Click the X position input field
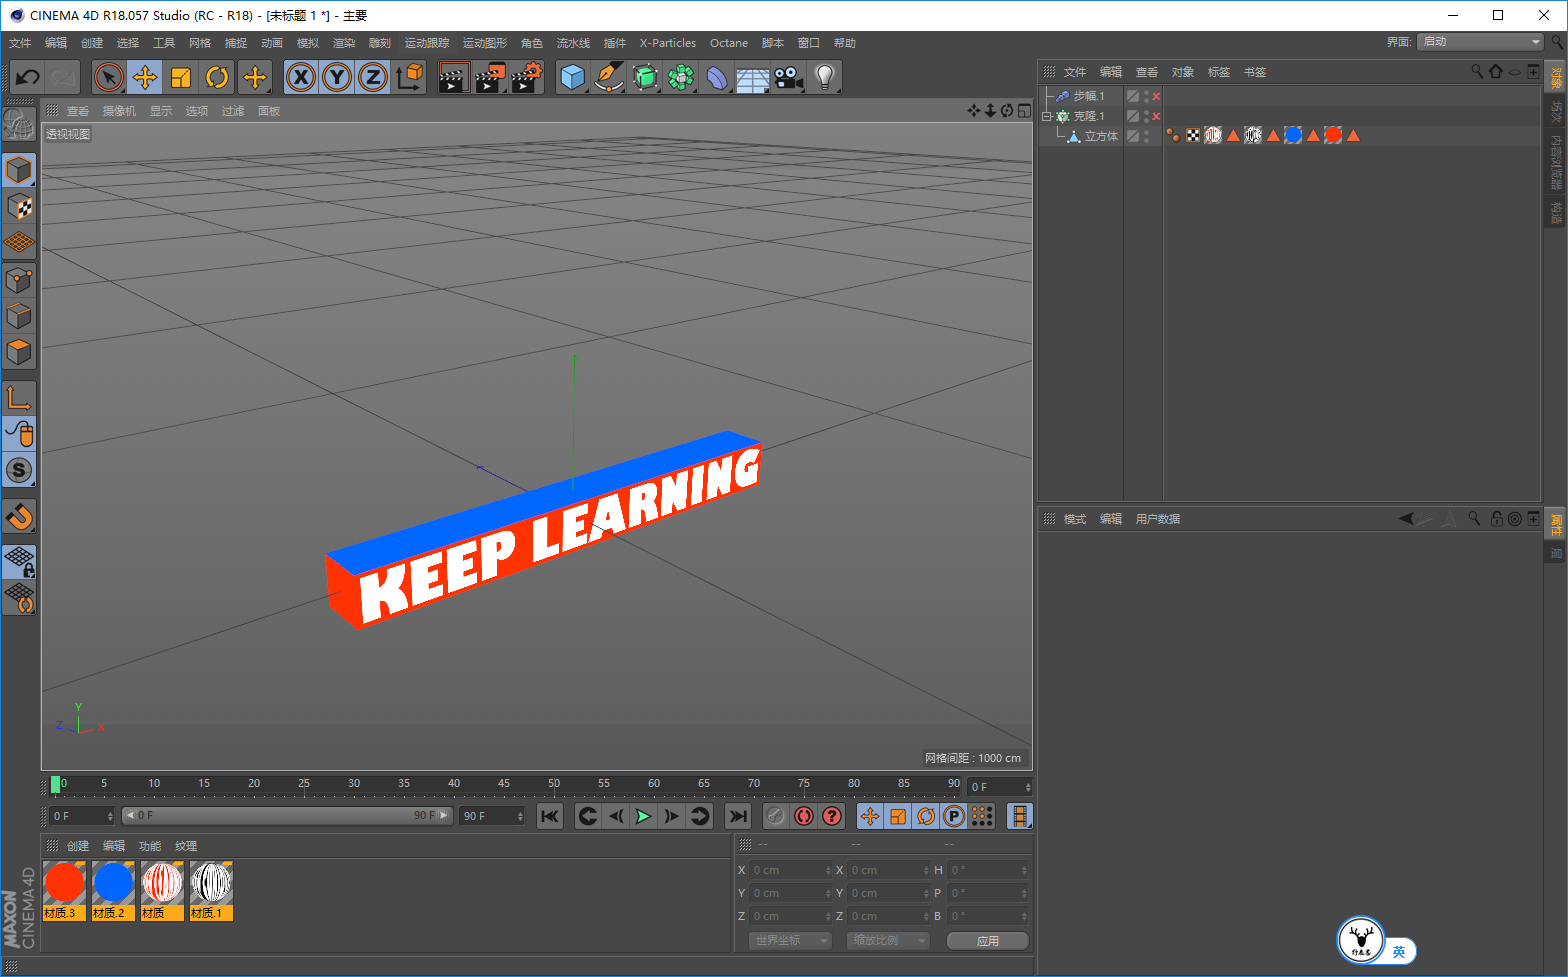Viewport: 1568px width, 977px height. tap(791, 870)
